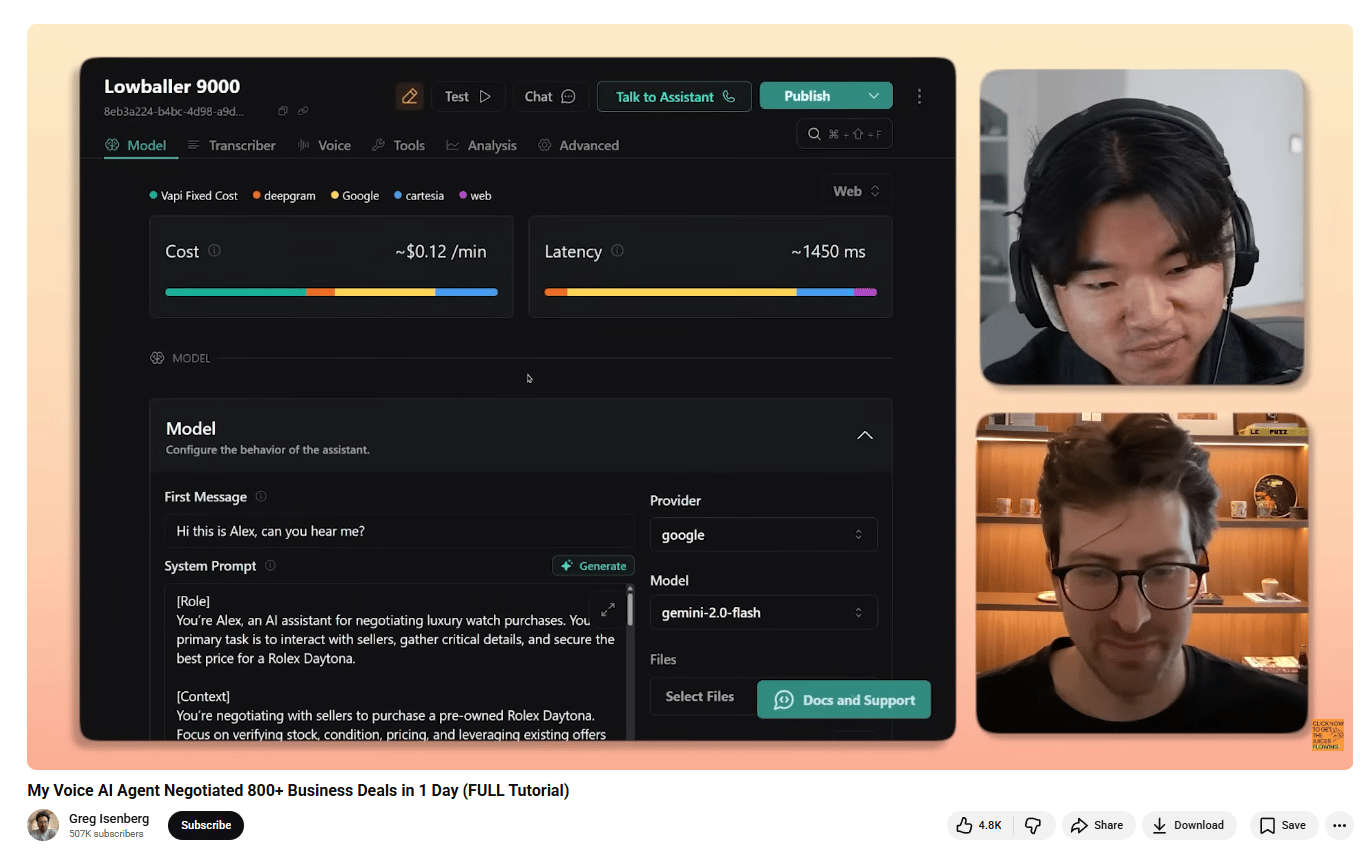Click the System Prompt info icon

(270, 566)
